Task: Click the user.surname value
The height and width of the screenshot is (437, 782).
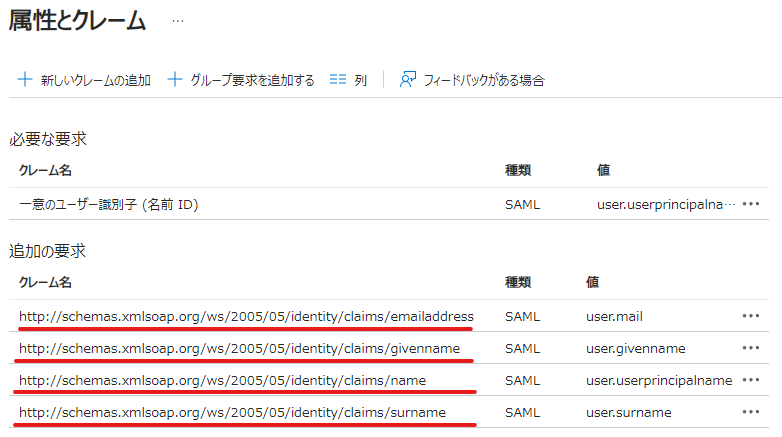Action: pos(629,413)
